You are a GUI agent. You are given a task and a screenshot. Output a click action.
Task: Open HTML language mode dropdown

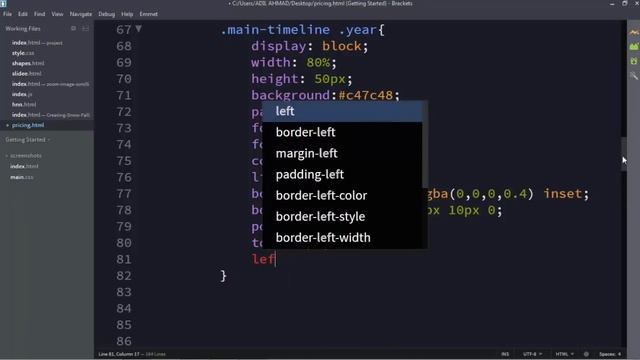[x=564, y=354]
